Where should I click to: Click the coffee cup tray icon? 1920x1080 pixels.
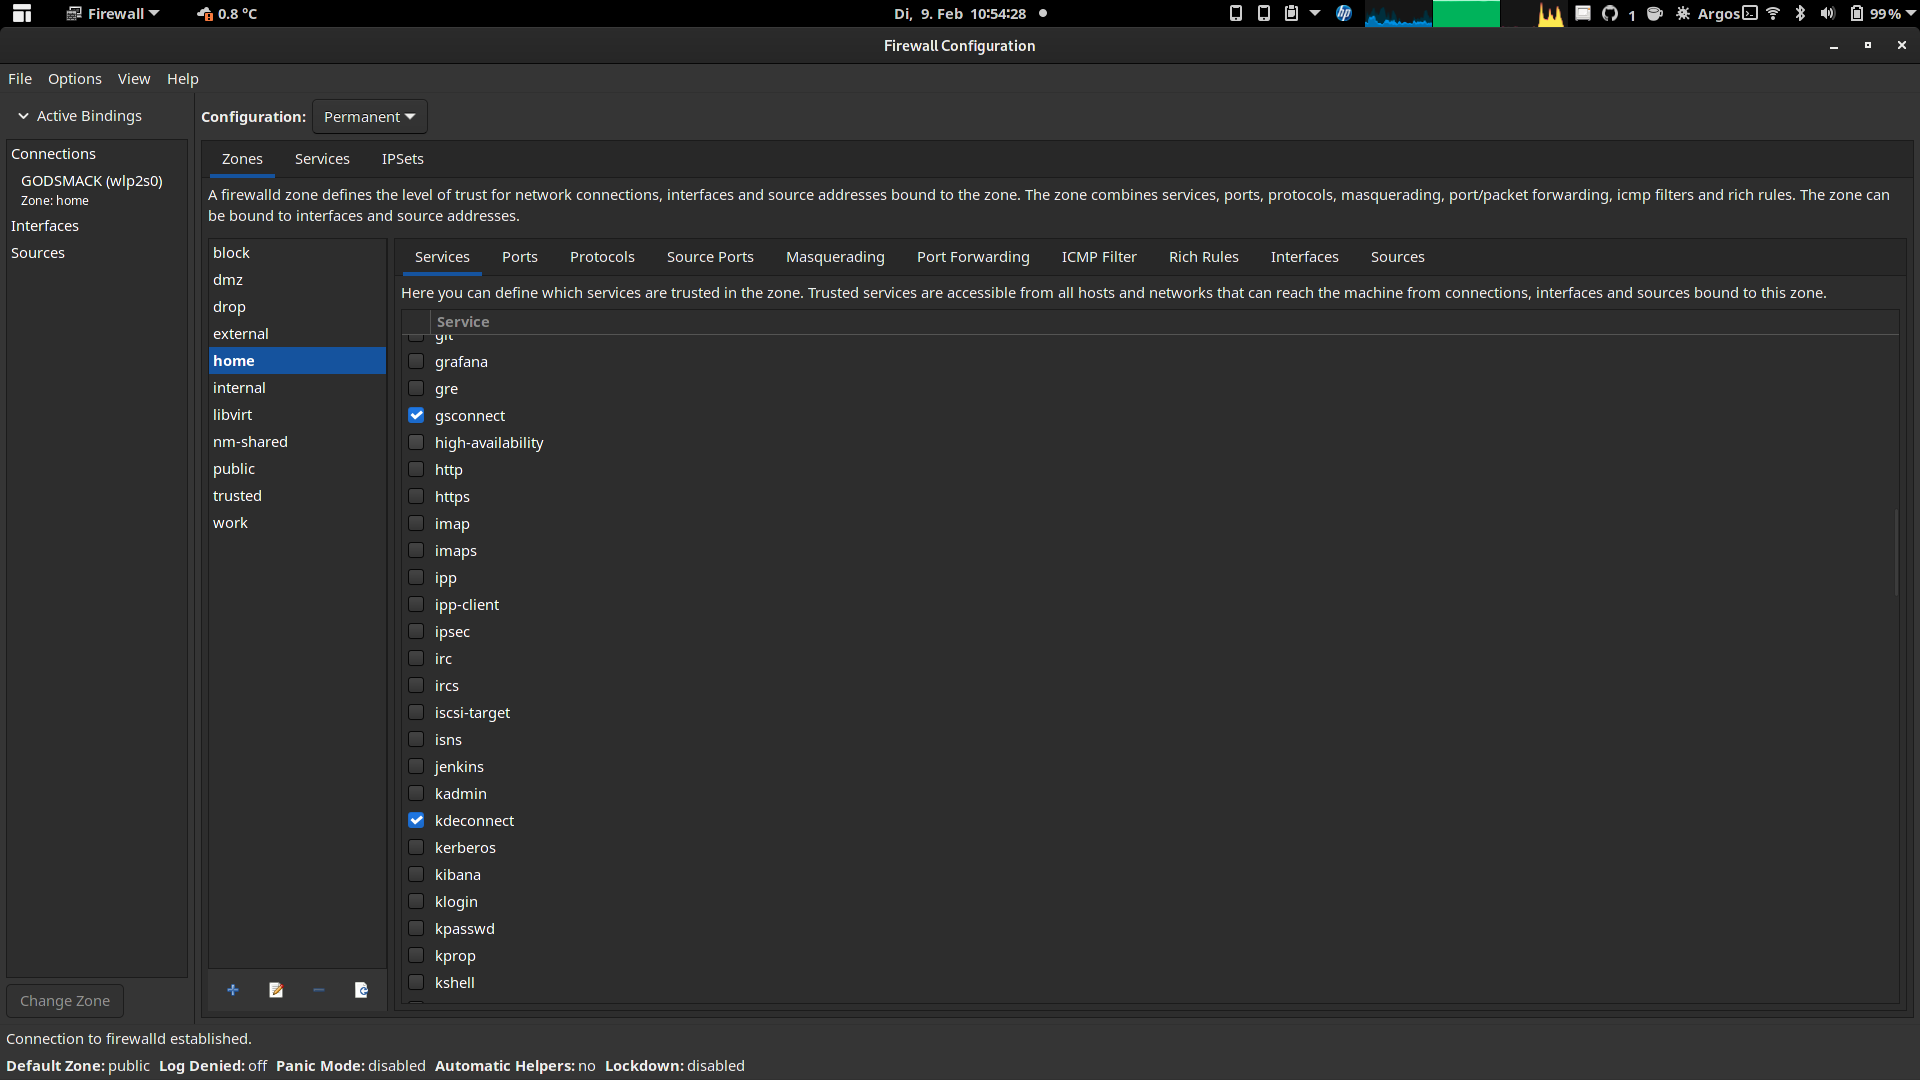1656,14
